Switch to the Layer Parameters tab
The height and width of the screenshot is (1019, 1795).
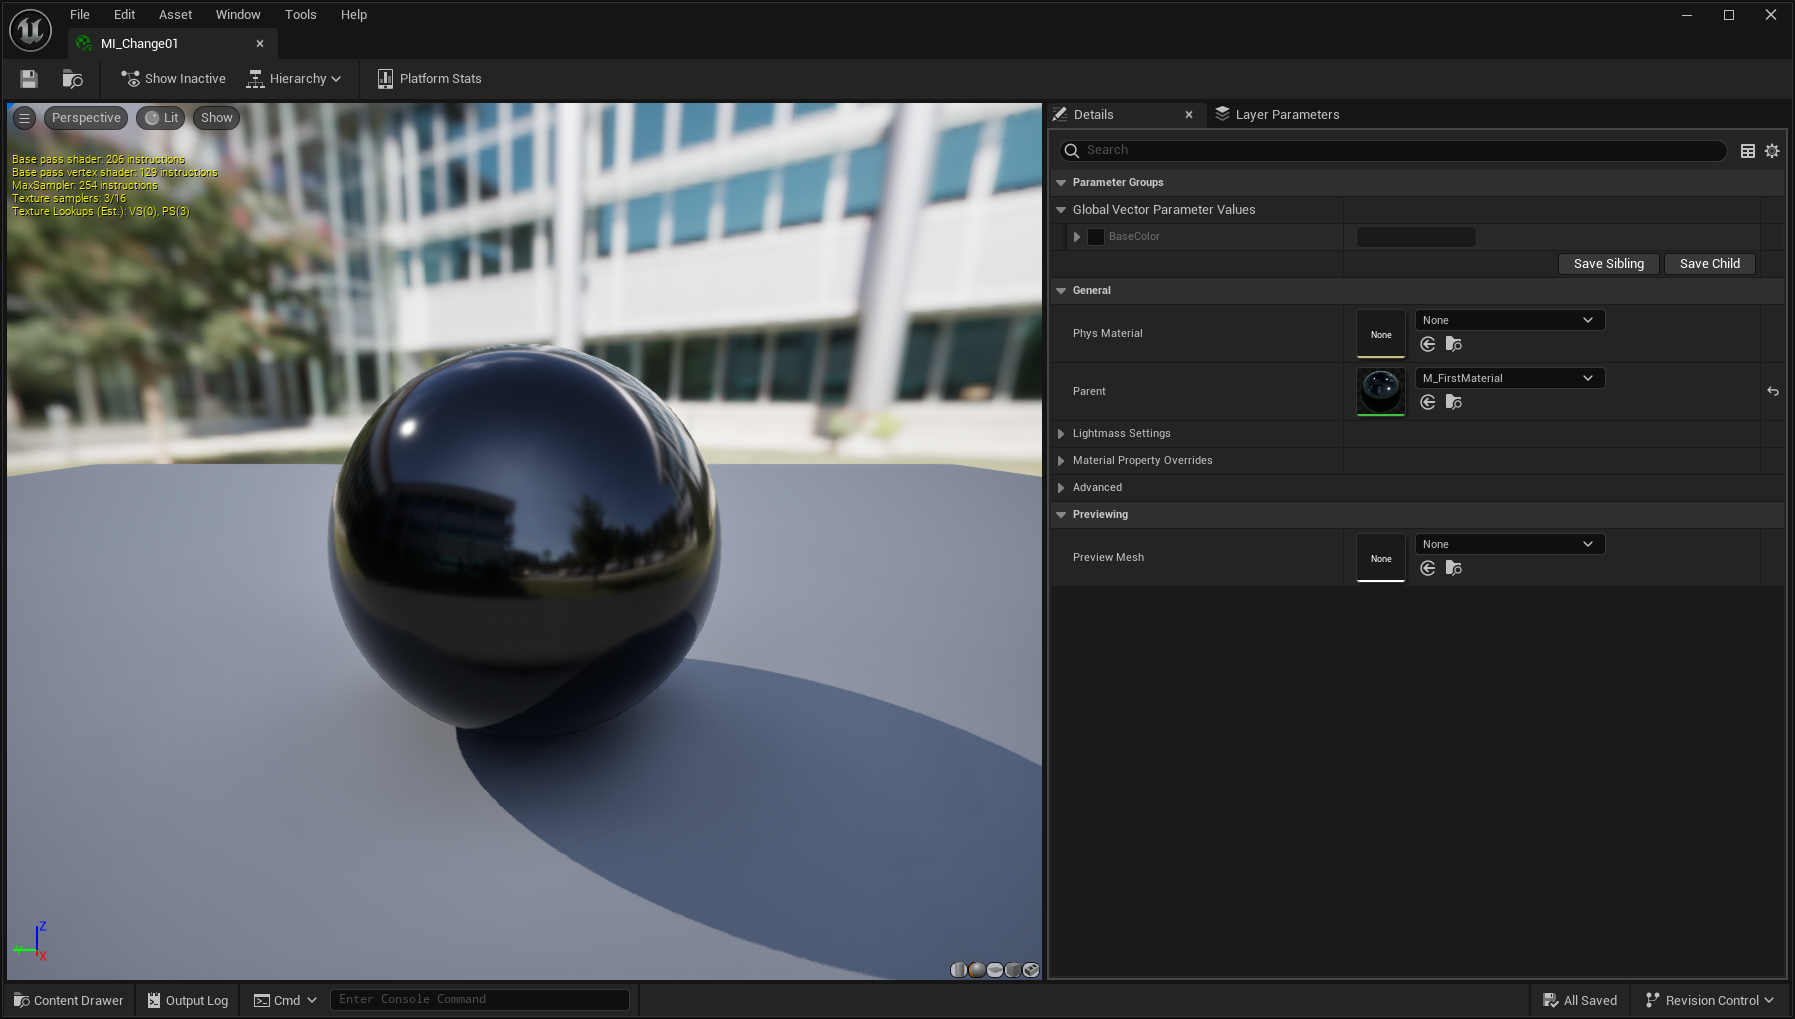[1277, 114]
